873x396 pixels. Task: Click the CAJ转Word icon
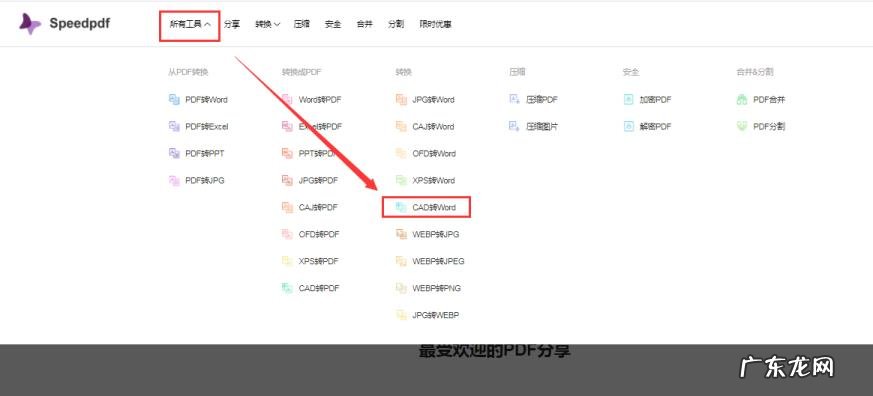(401, 126)
